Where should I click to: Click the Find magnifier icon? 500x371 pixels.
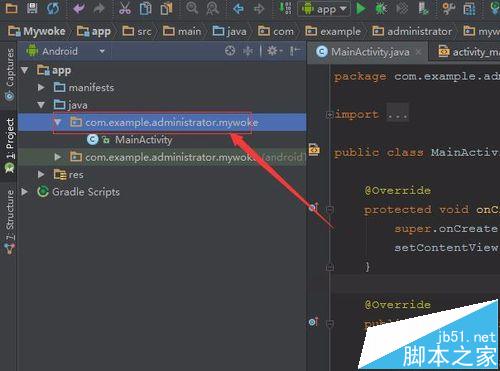[x=192, y=8]
